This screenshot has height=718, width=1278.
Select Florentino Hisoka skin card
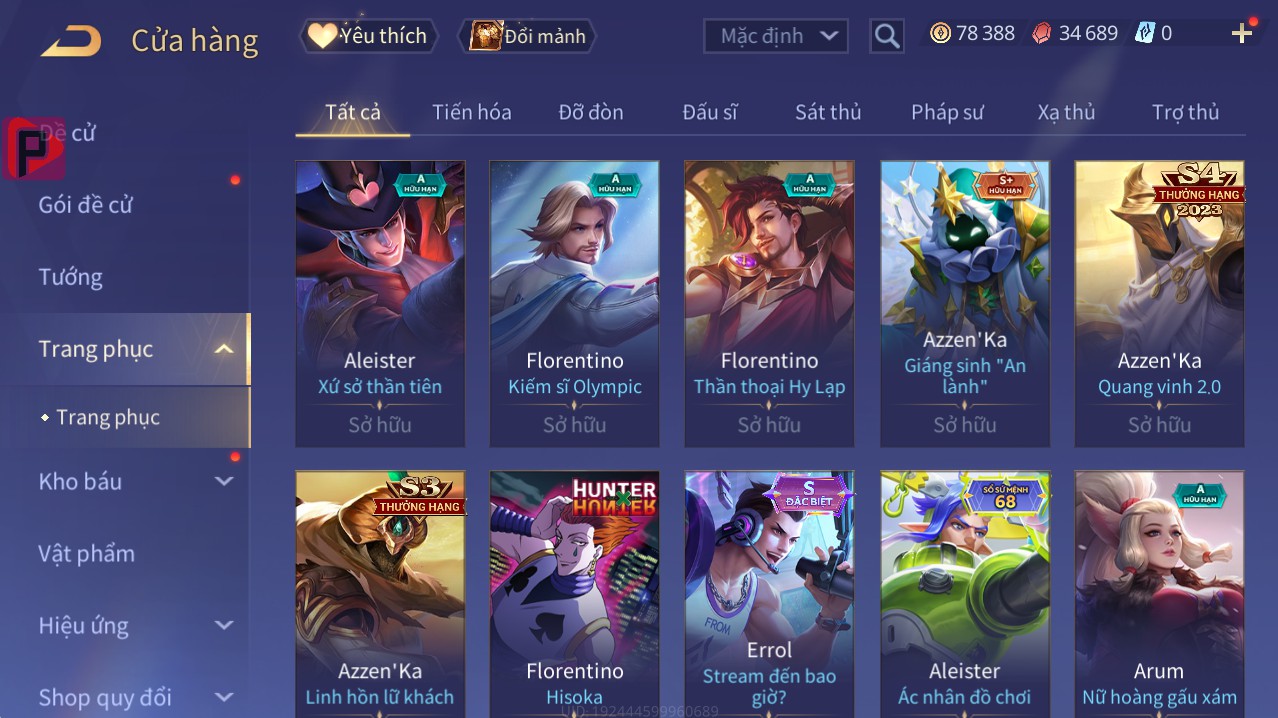(575, 594)
